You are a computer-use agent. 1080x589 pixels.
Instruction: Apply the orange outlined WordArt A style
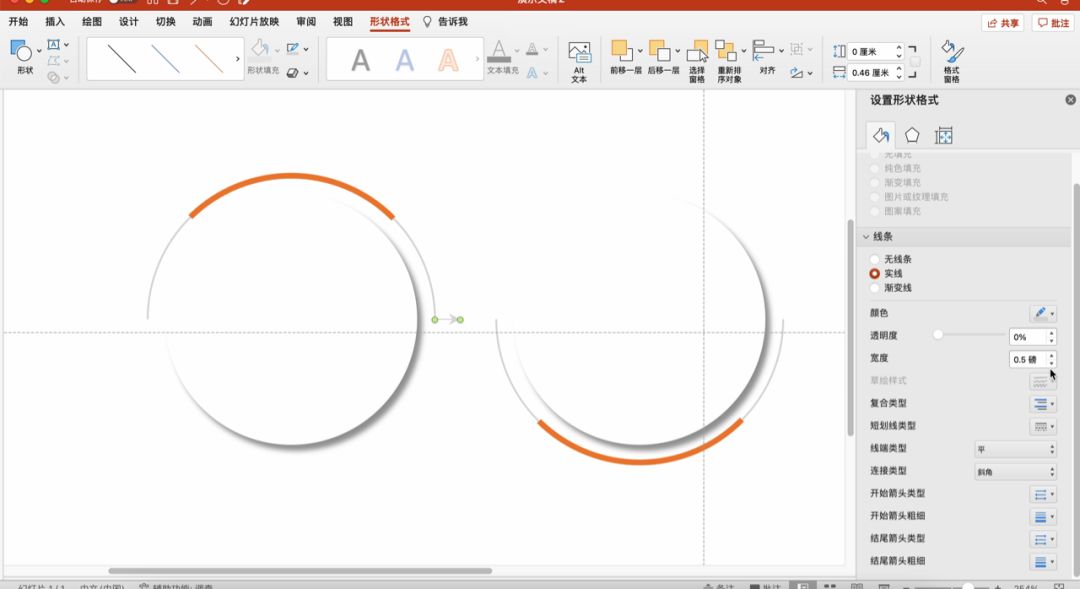coord(448,61)
